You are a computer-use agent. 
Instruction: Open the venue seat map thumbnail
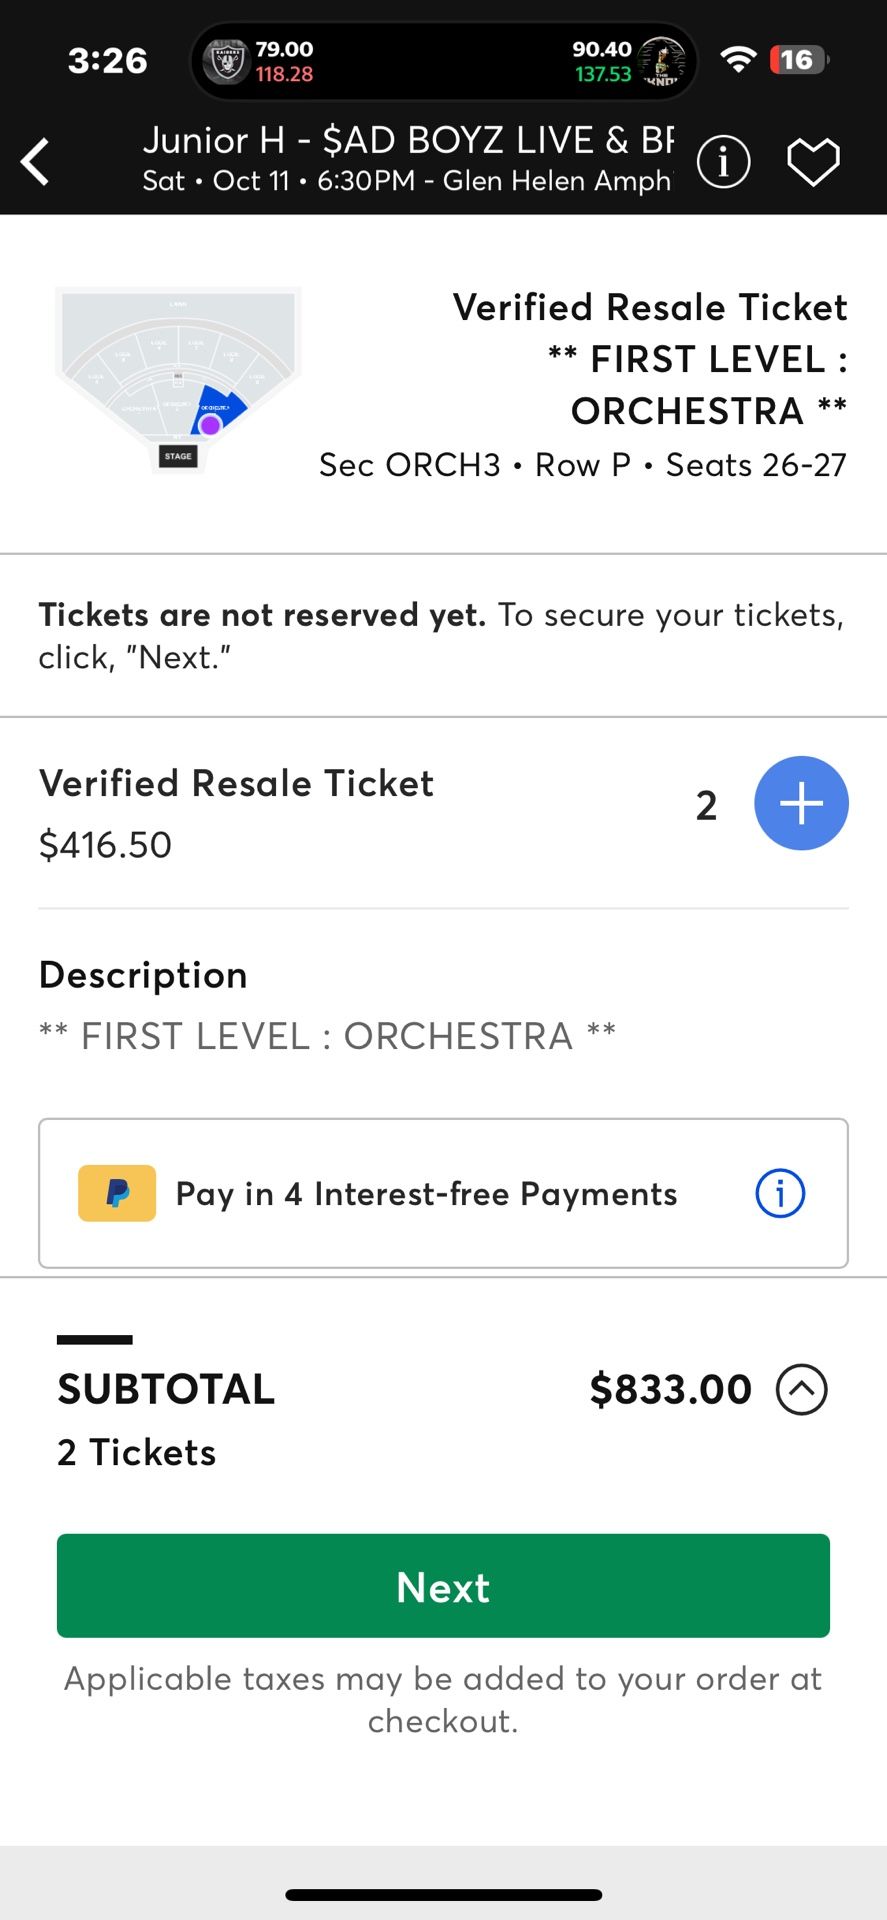point(178,380)
